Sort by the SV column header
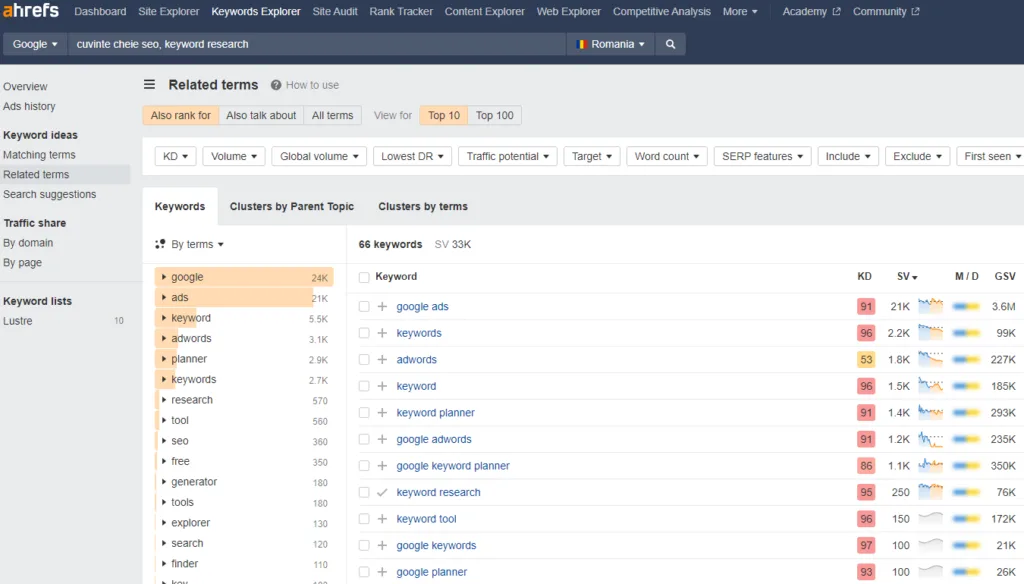This screenshot has width=1024, height=584. (906, 276)
